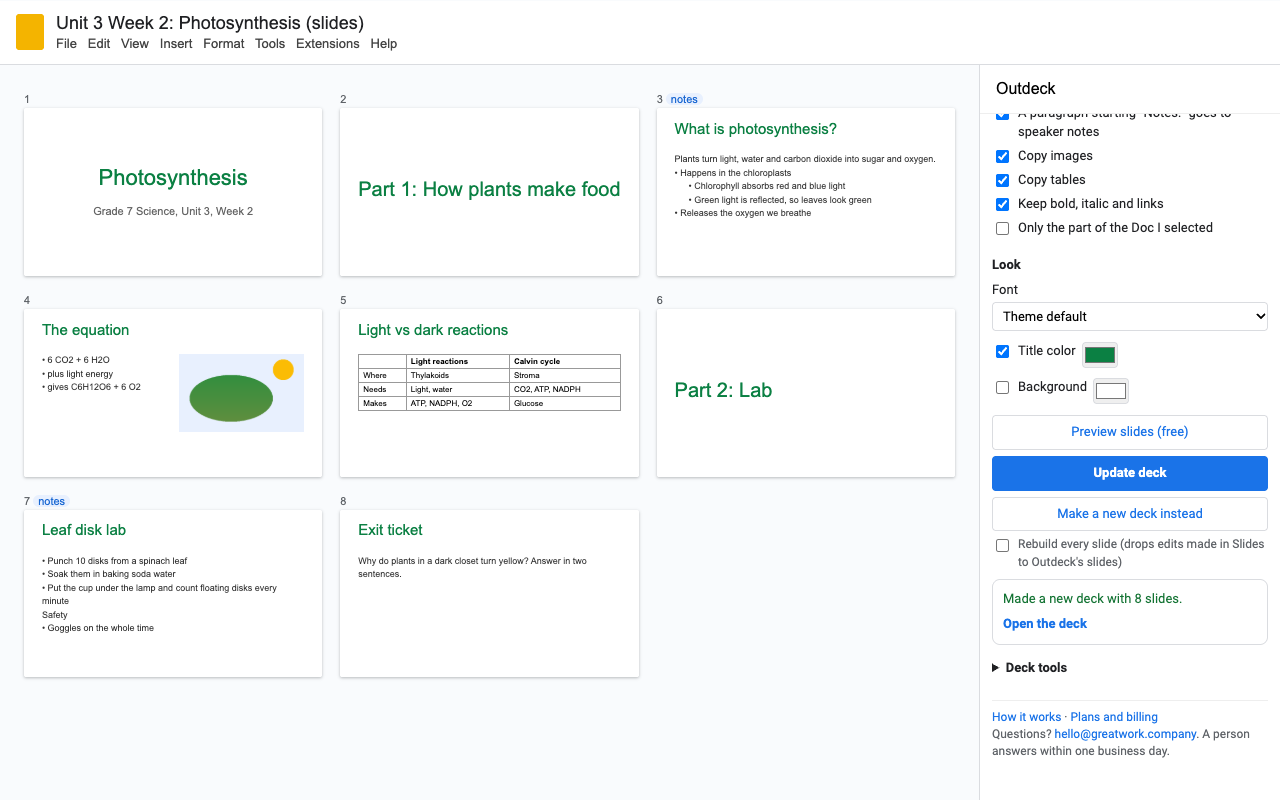The width and height of the screenshot is (1280, 800).
Task: Open the Font dropdown showing Theme default
Action: (1130, 316)
